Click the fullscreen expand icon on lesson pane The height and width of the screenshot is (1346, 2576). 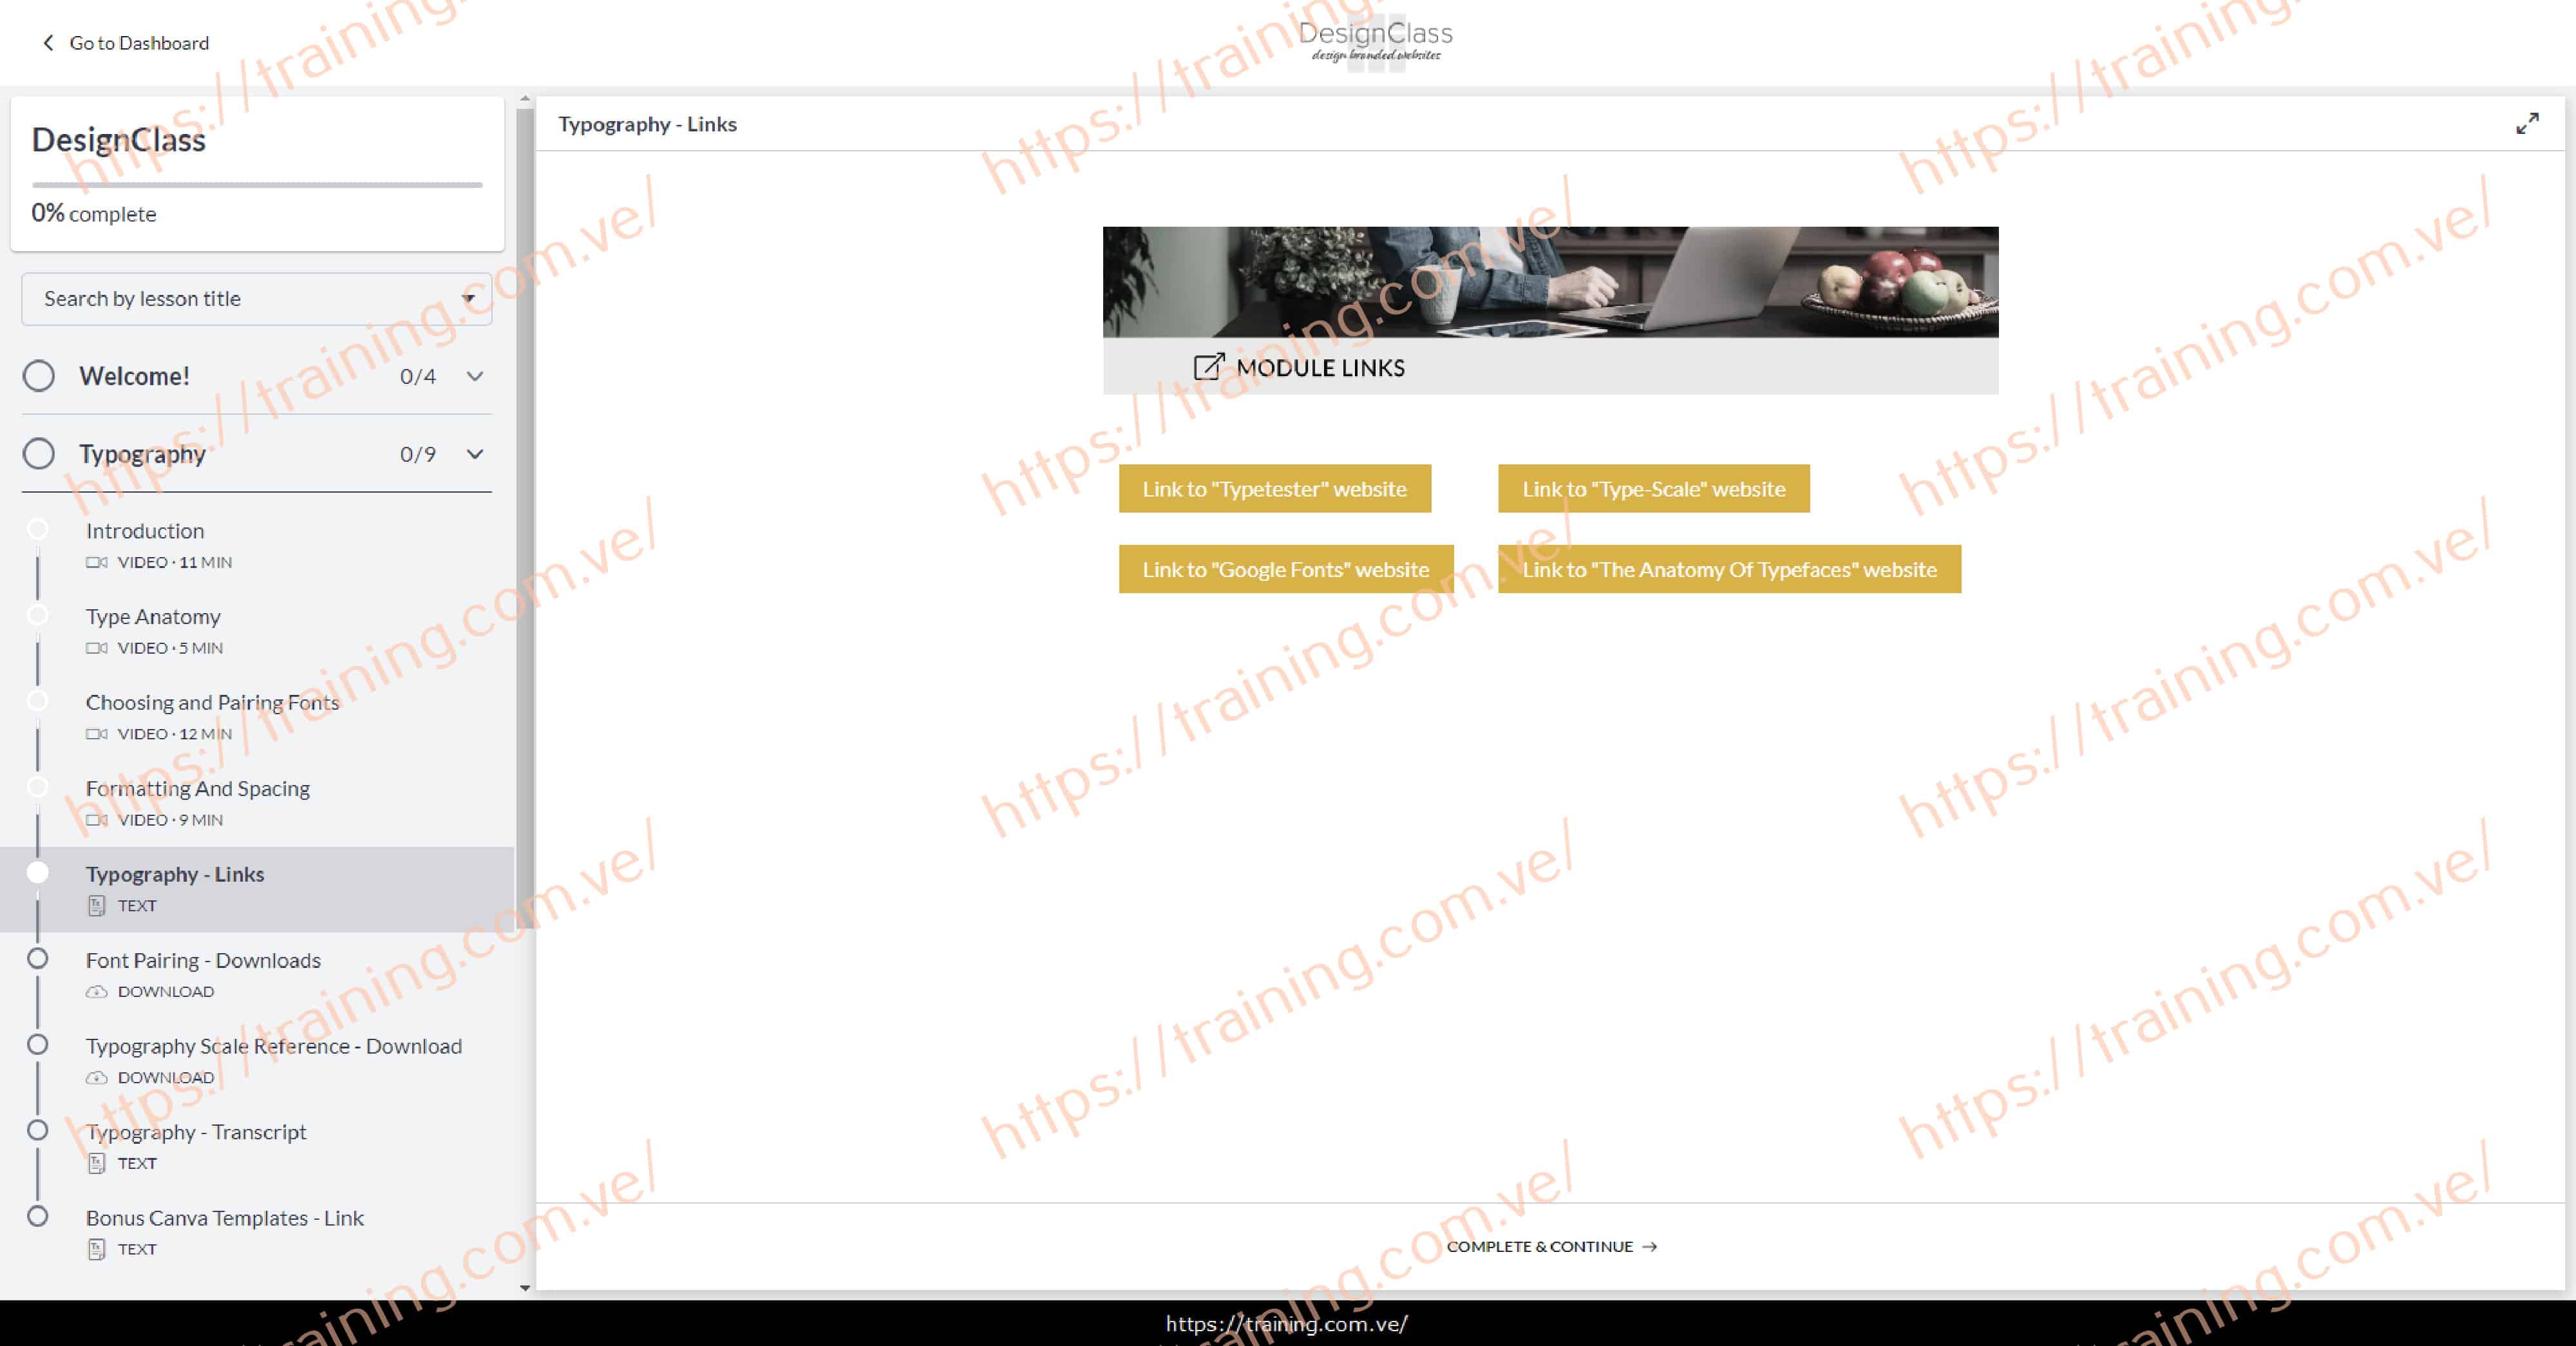pyautogui.click(x=2527, y=123)
